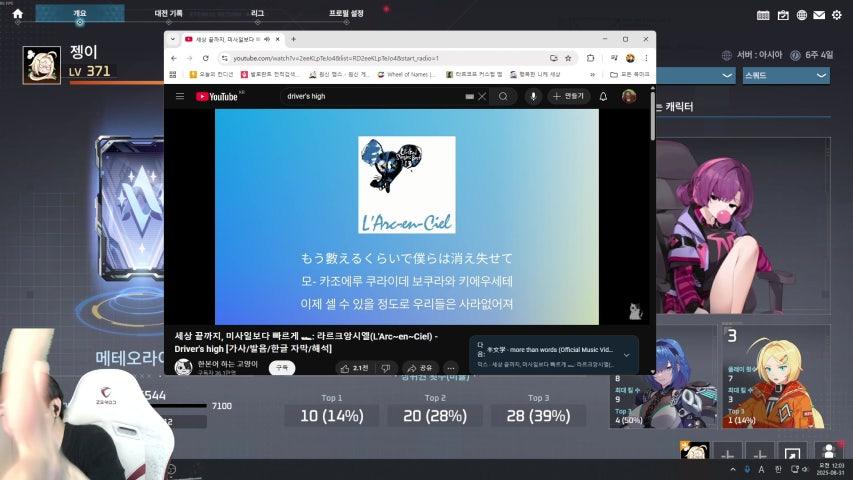This screenshot has height=480, width=853.
Task: Open the game mail envelope icon
Action: (819, 15)
